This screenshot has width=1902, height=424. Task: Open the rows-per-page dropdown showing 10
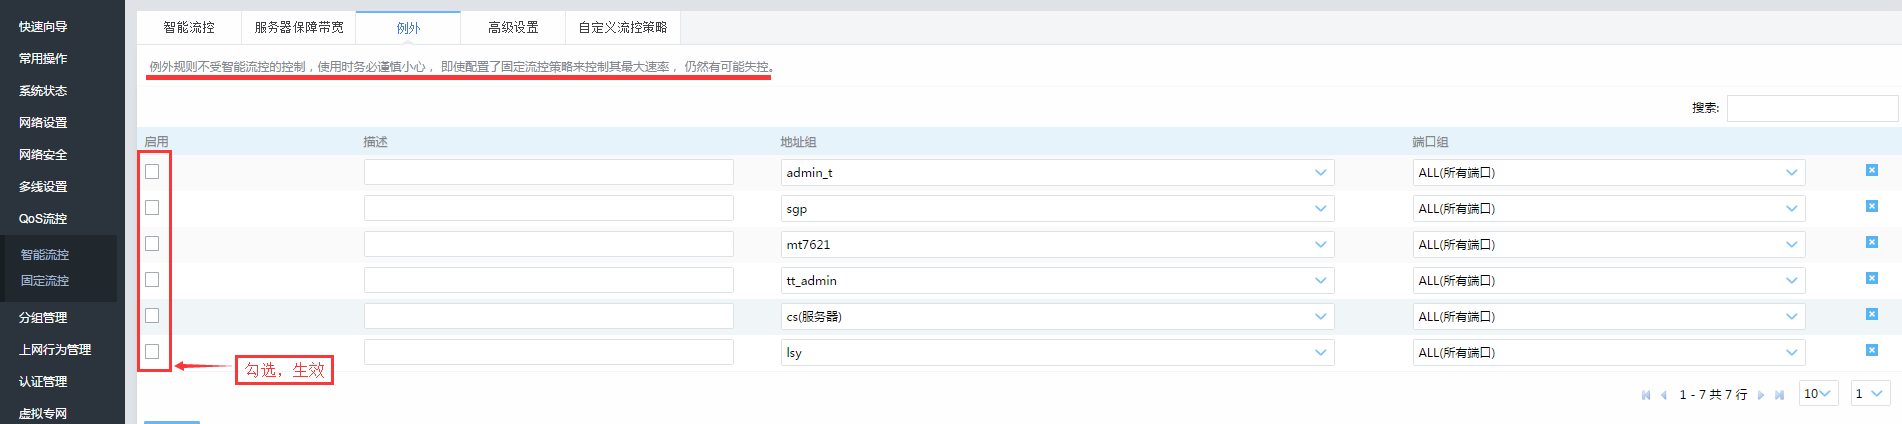click(1818, 394)
